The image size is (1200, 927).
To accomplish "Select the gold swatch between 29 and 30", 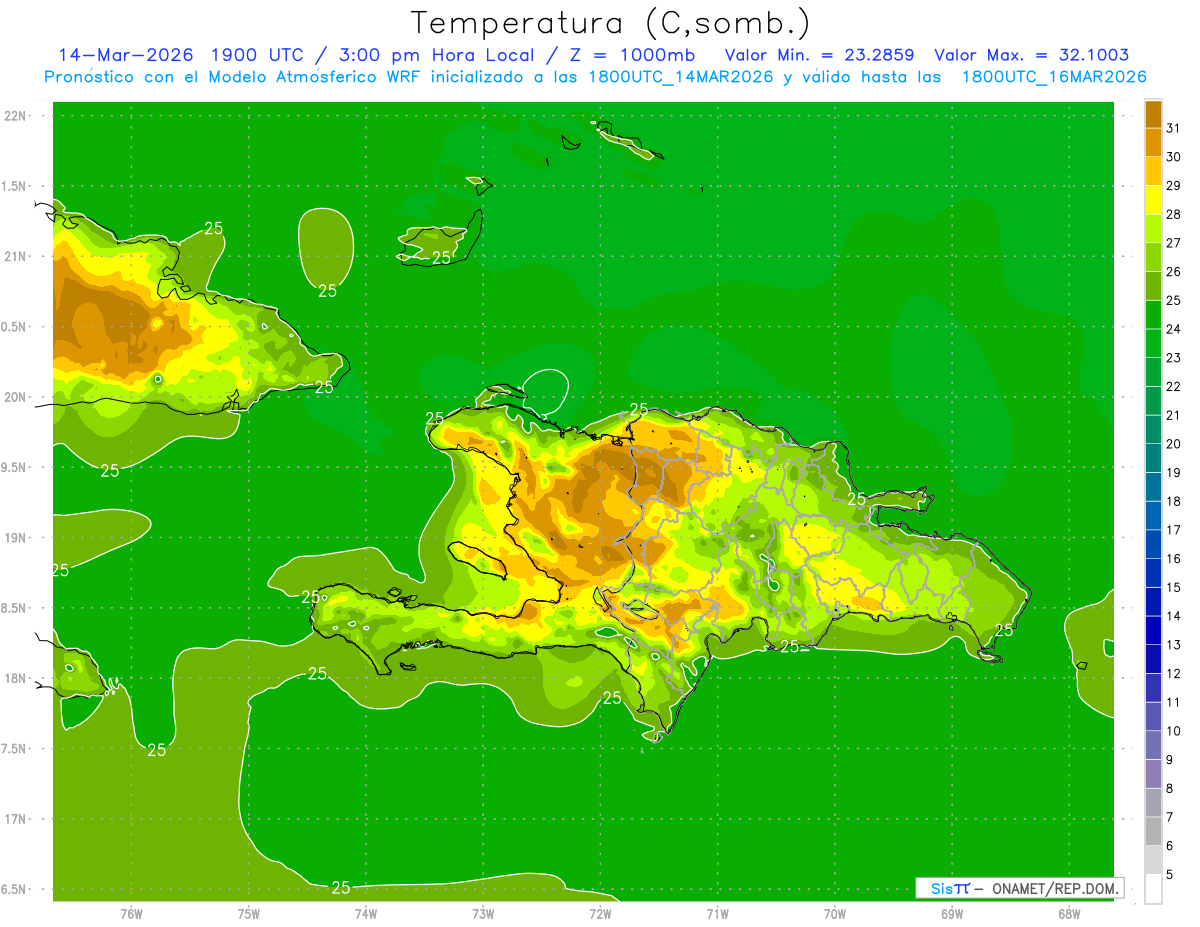I will tap(1153, 171).
